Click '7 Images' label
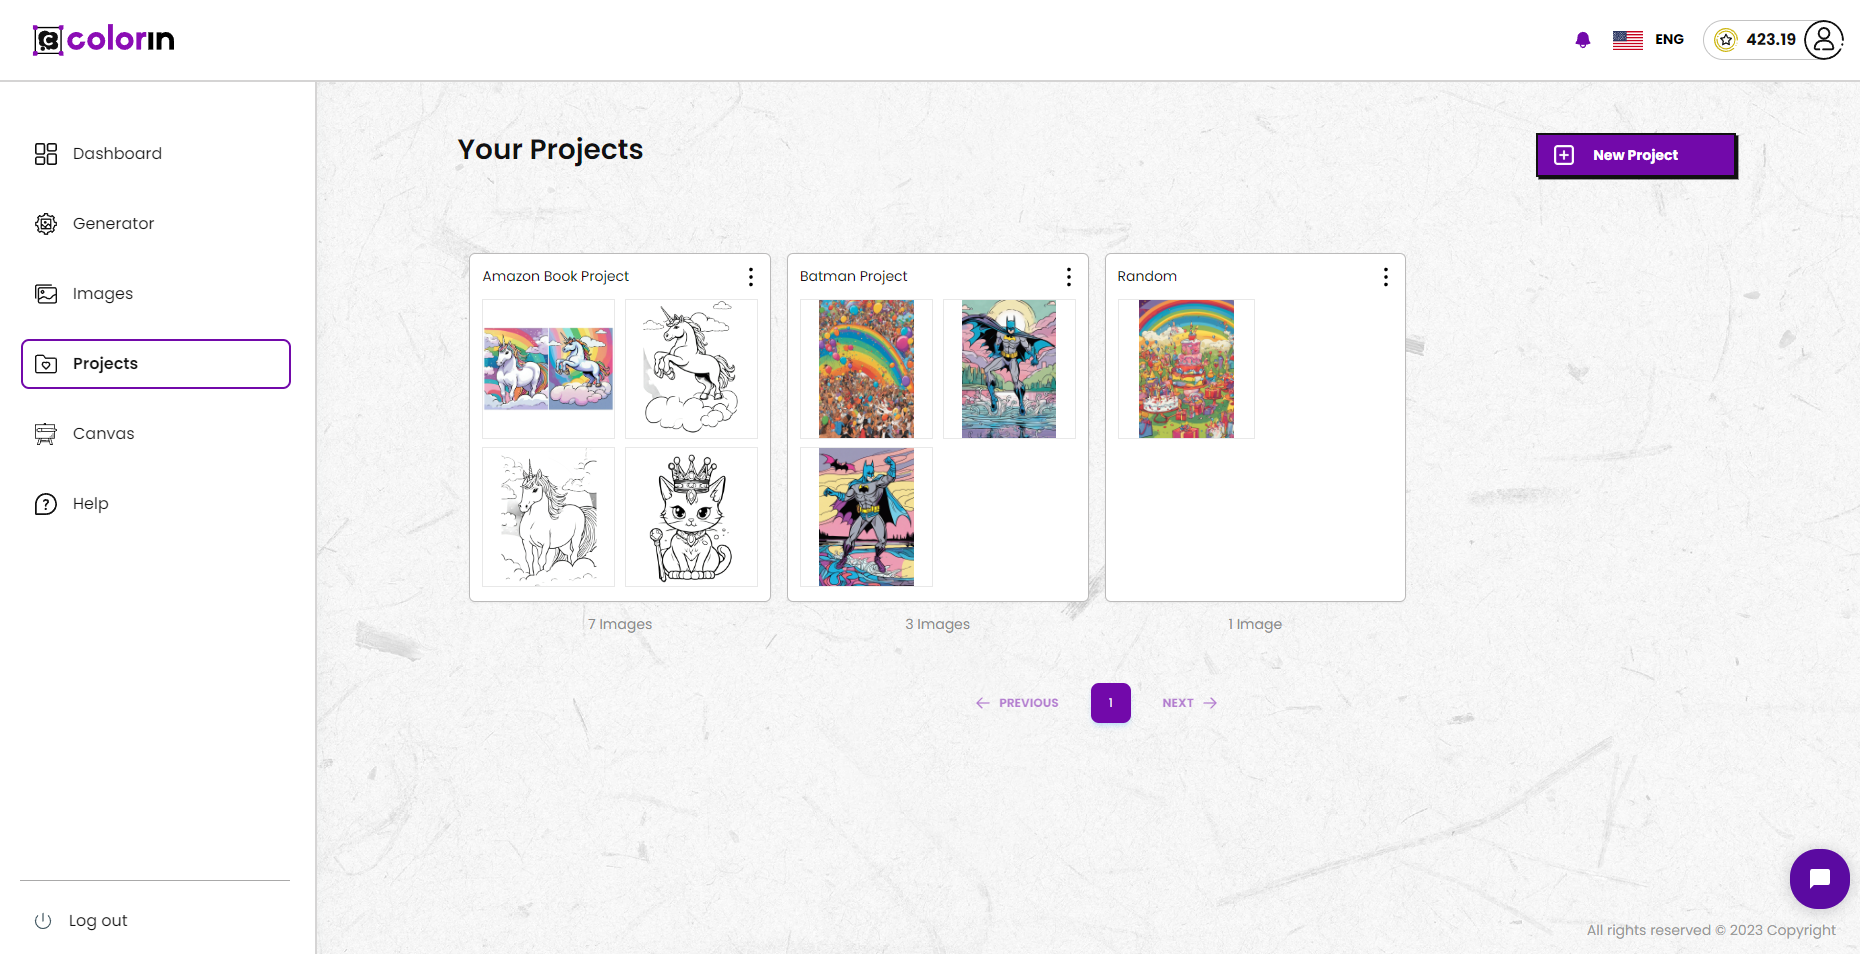 (x=620, y=624)
